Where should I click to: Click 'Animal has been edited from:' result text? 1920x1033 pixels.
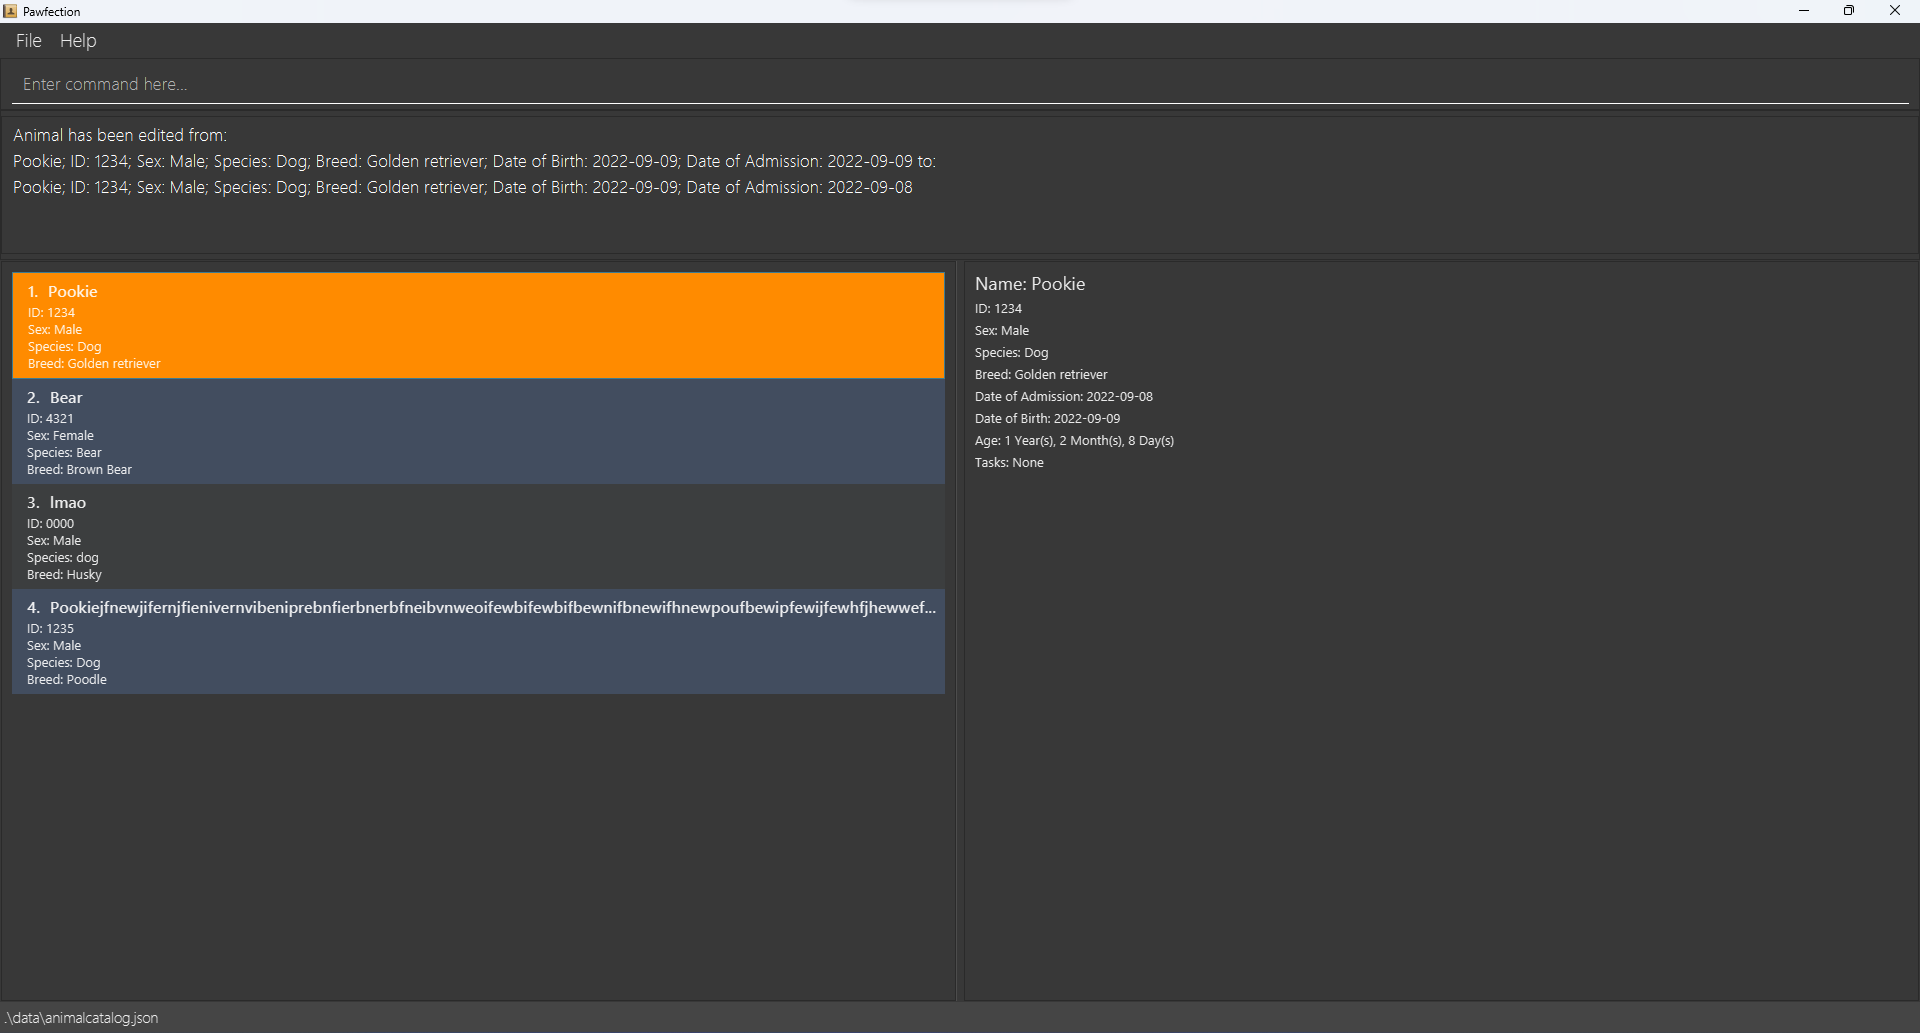pyautogui.click(x=120, y=135)
